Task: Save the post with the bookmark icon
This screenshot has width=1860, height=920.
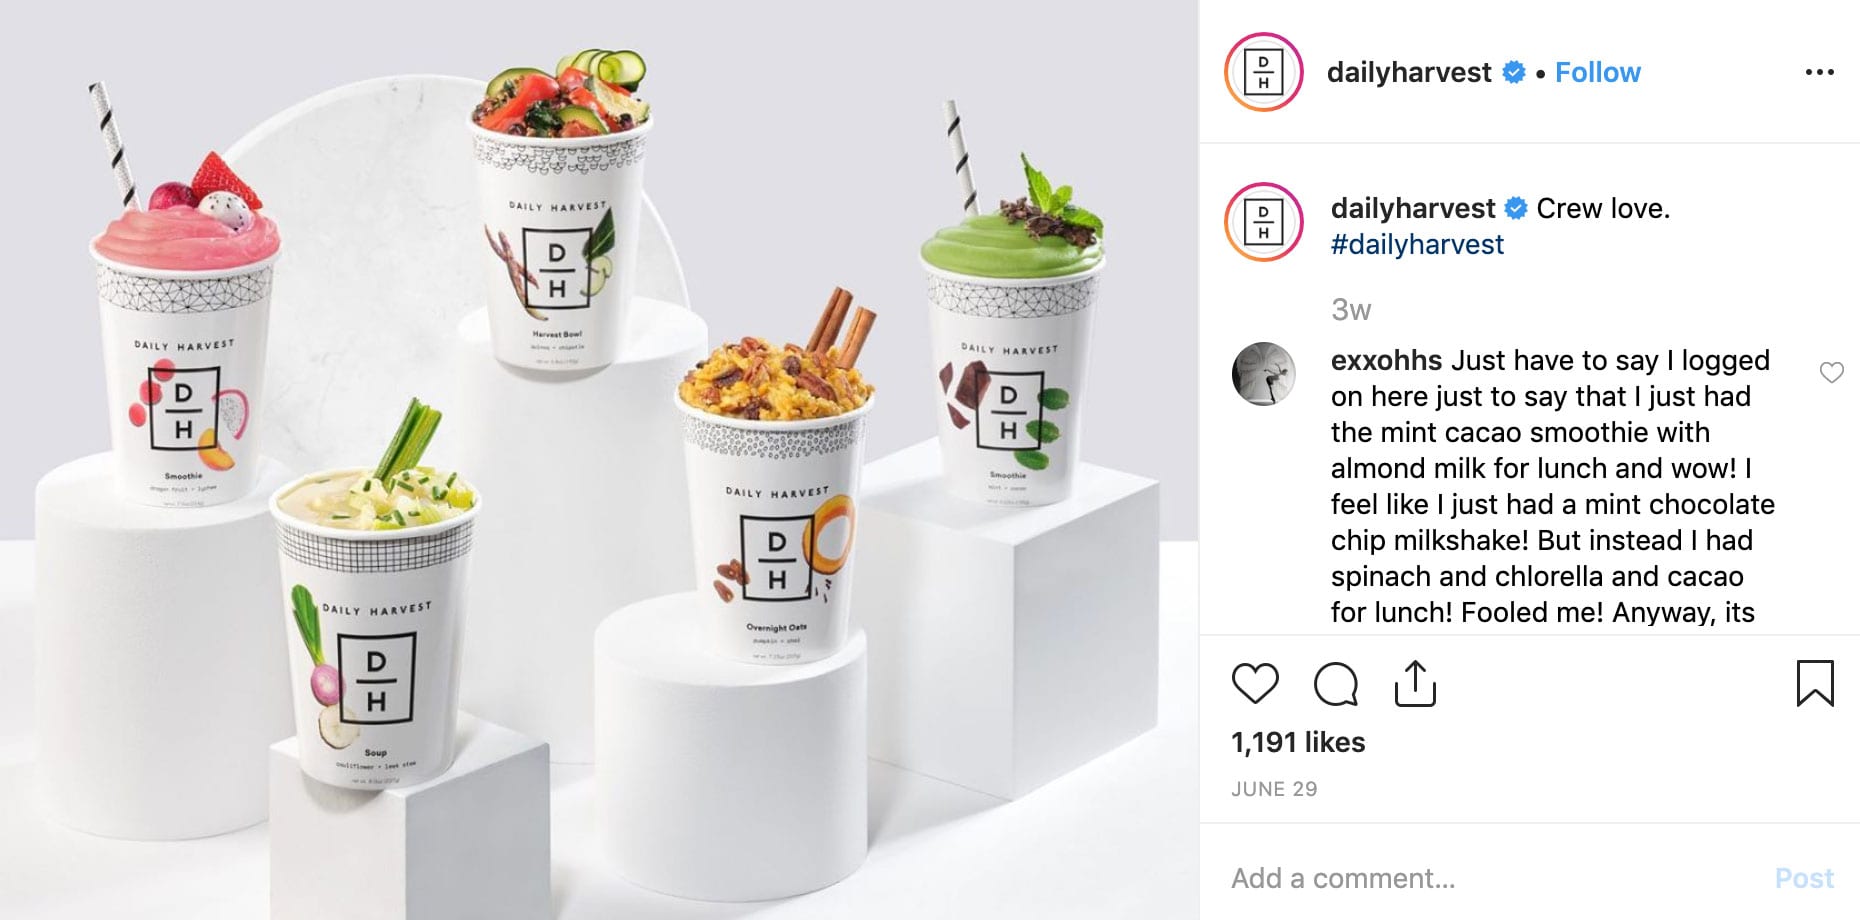Action: point(1815,683)
